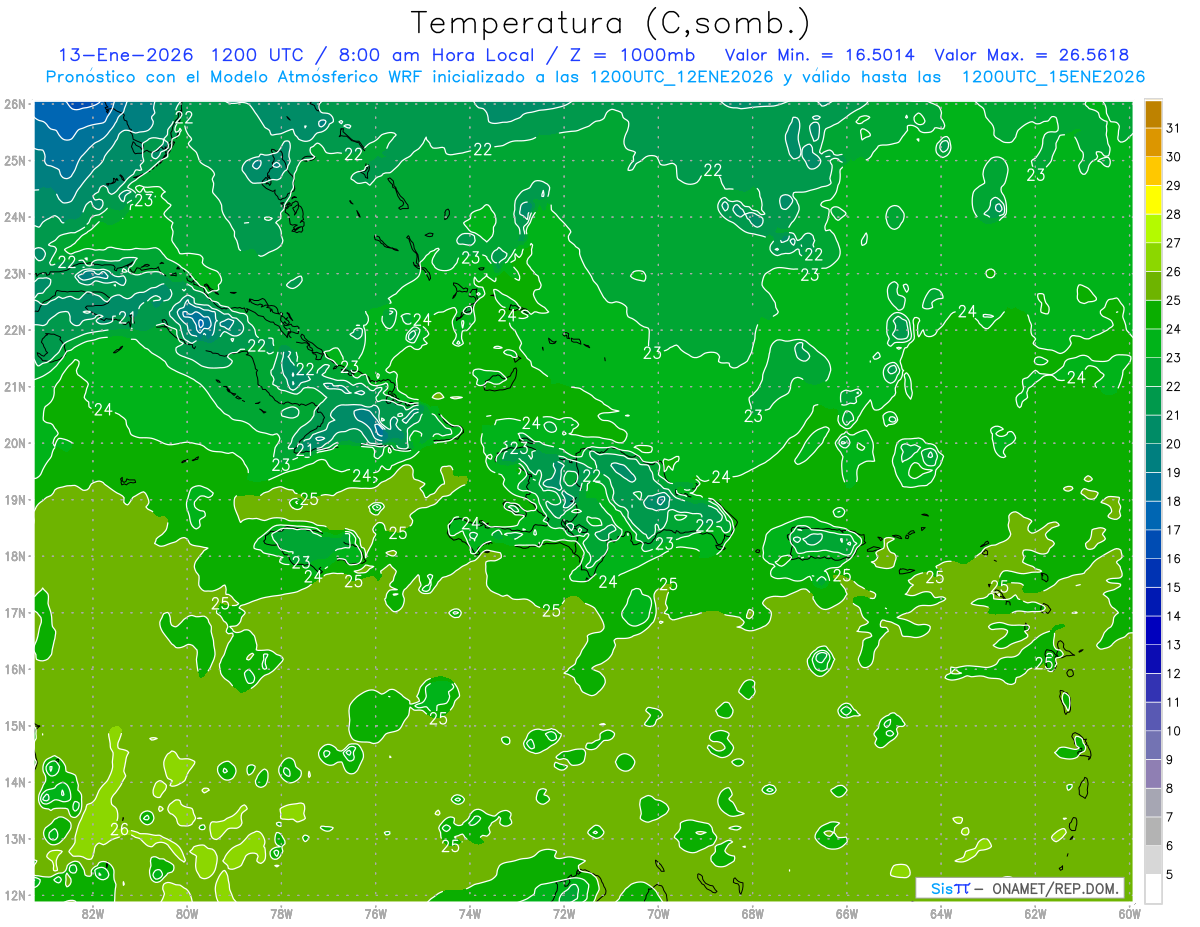Select the init time '1200UTC_12ENE2026'
1200x927 pixels.
[682, 77]
